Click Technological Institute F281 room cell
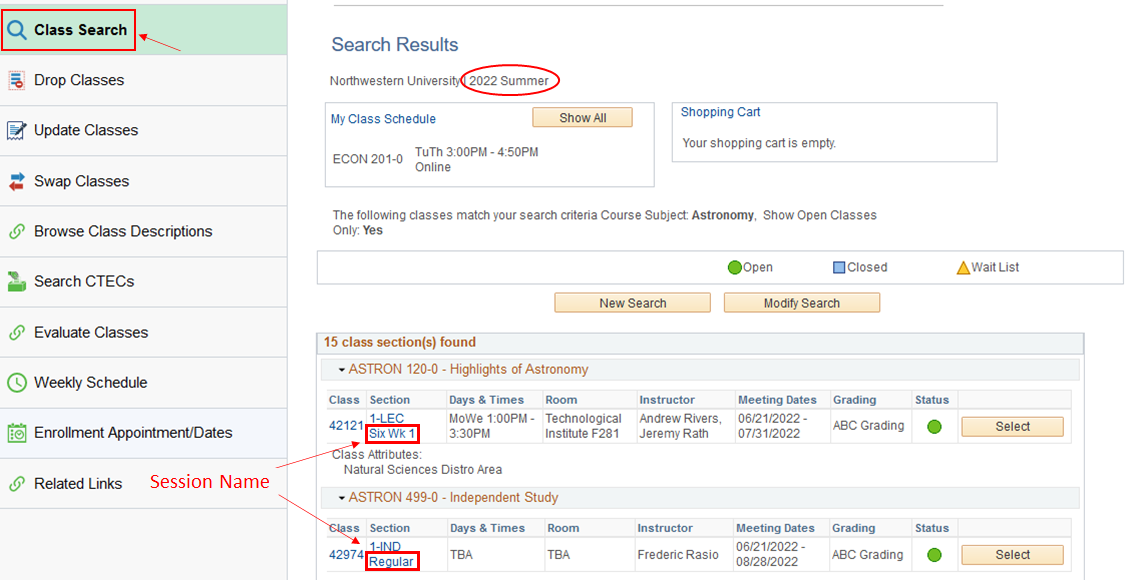Viewport: 1135px width, 580px height. click(583, 426)
